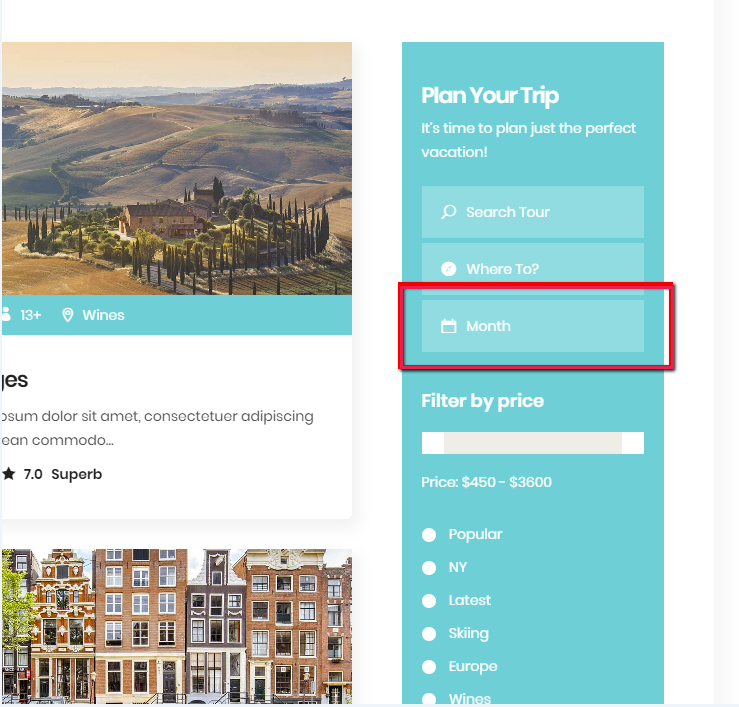The height and width of the screenshot is (707, 739).
Task: Click the magnifier icon in Search Tour
Action: point(449,212)
